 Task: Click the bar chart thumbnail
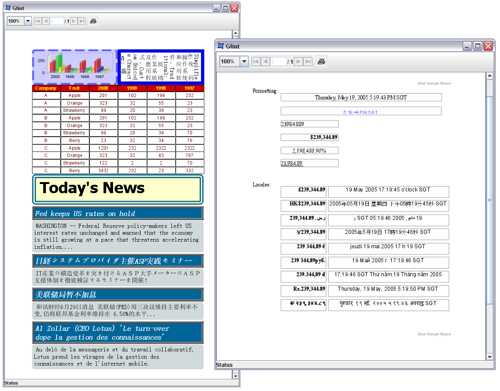pos(74,67)
